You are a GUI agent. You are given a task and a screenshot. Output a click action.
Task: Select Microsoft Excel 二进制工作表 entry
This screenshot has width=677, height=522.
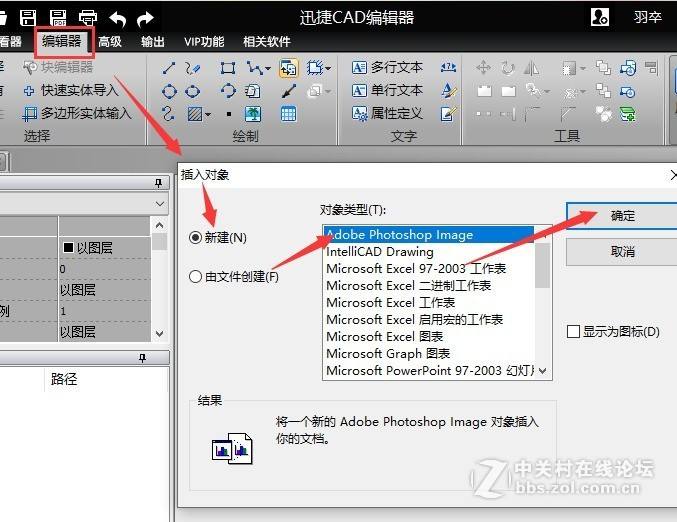click(429, 286)
